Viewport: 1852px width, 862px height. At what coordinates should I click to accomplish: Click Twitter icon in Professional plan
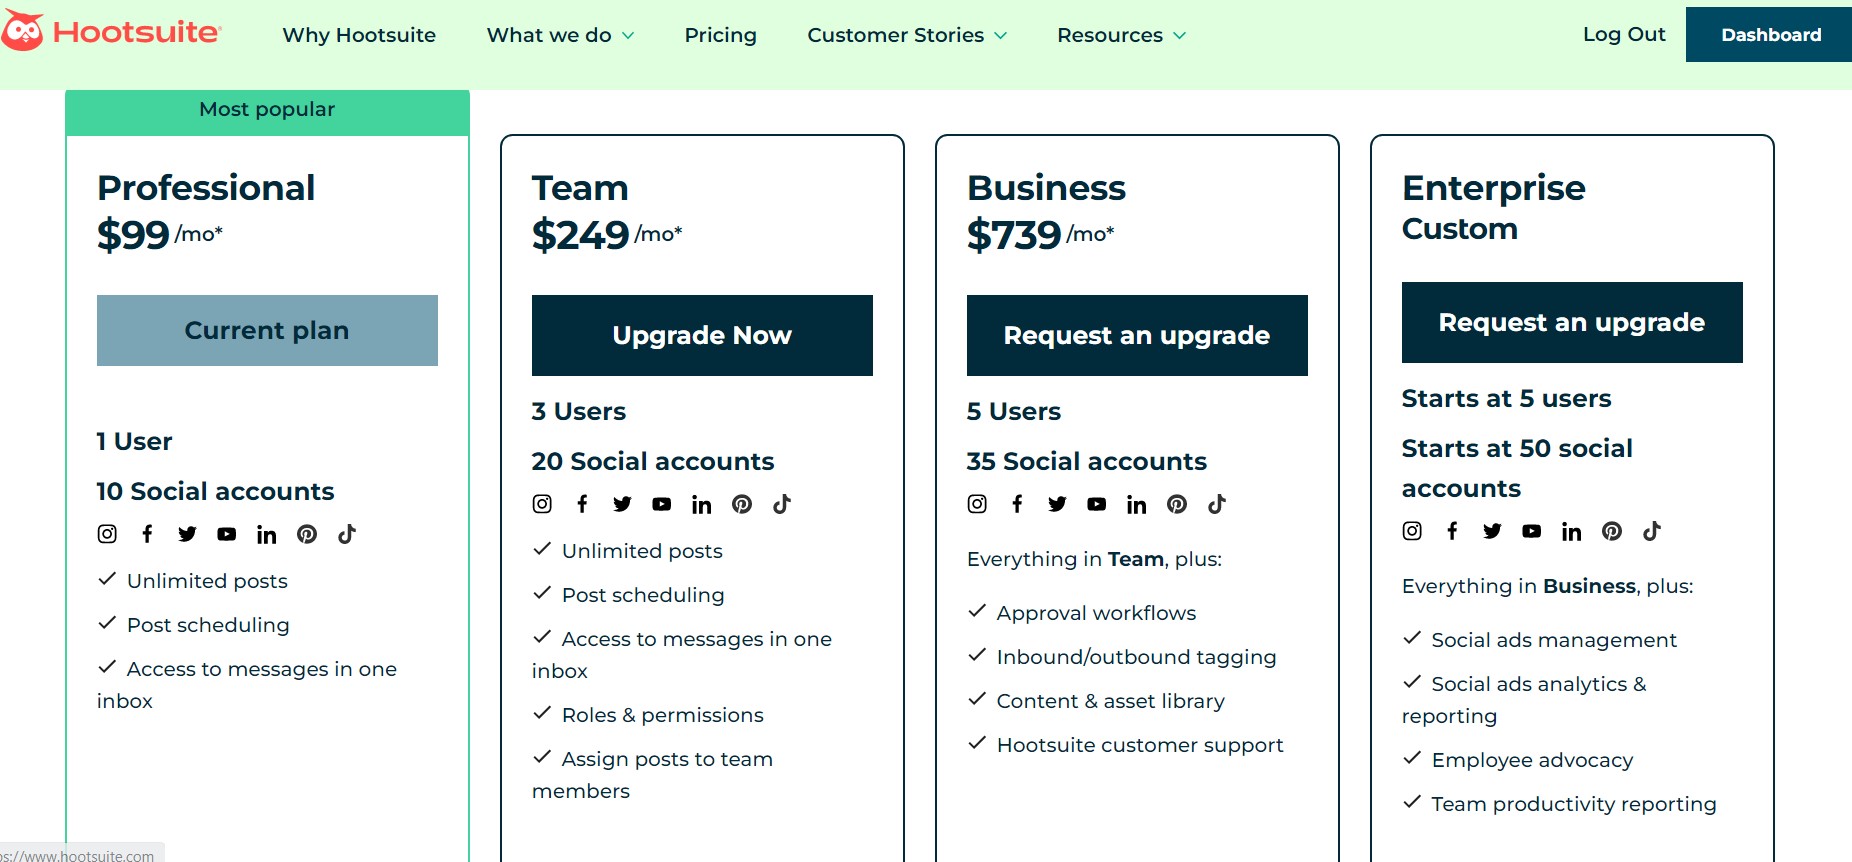(x=187, y=534)
